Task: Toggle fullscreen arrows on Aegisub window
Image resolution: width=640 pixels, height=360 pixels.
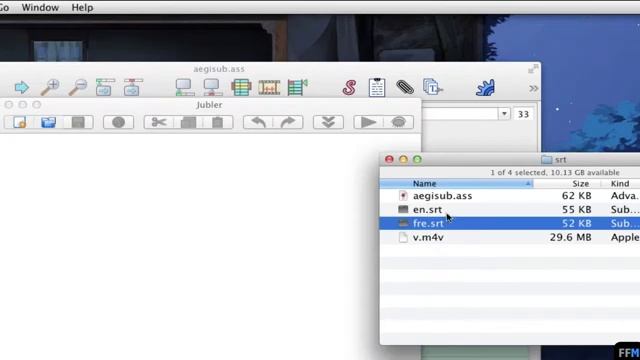Action: pyautogui.click(x=533, y=69)
